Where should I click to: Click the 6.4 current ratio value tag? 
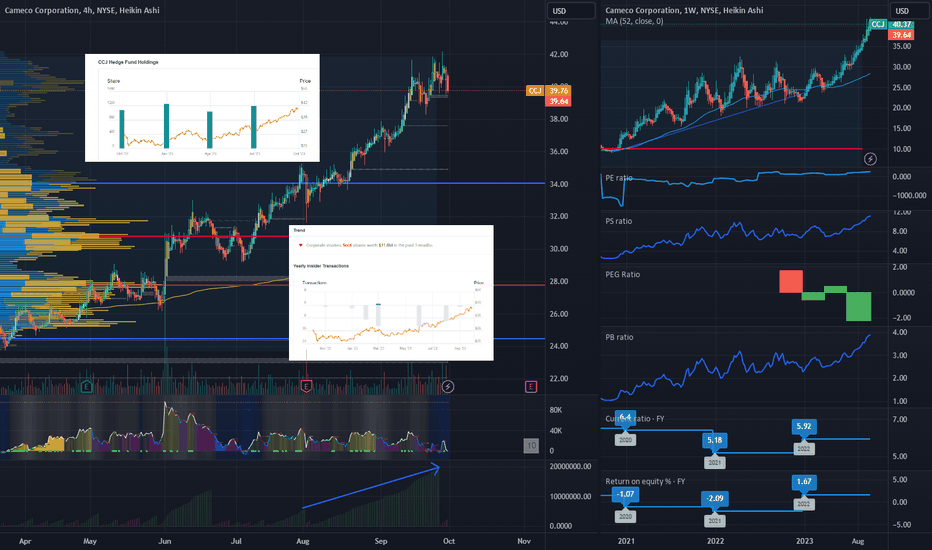click(625, 417)
